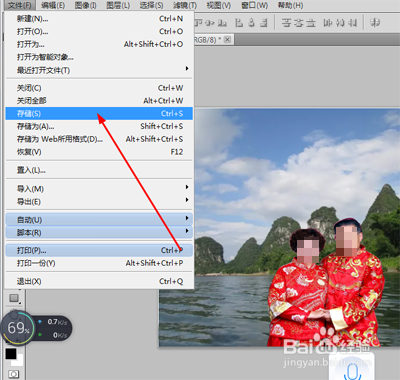
Task: Click distribute top edges icon
Action: (286, 23)
